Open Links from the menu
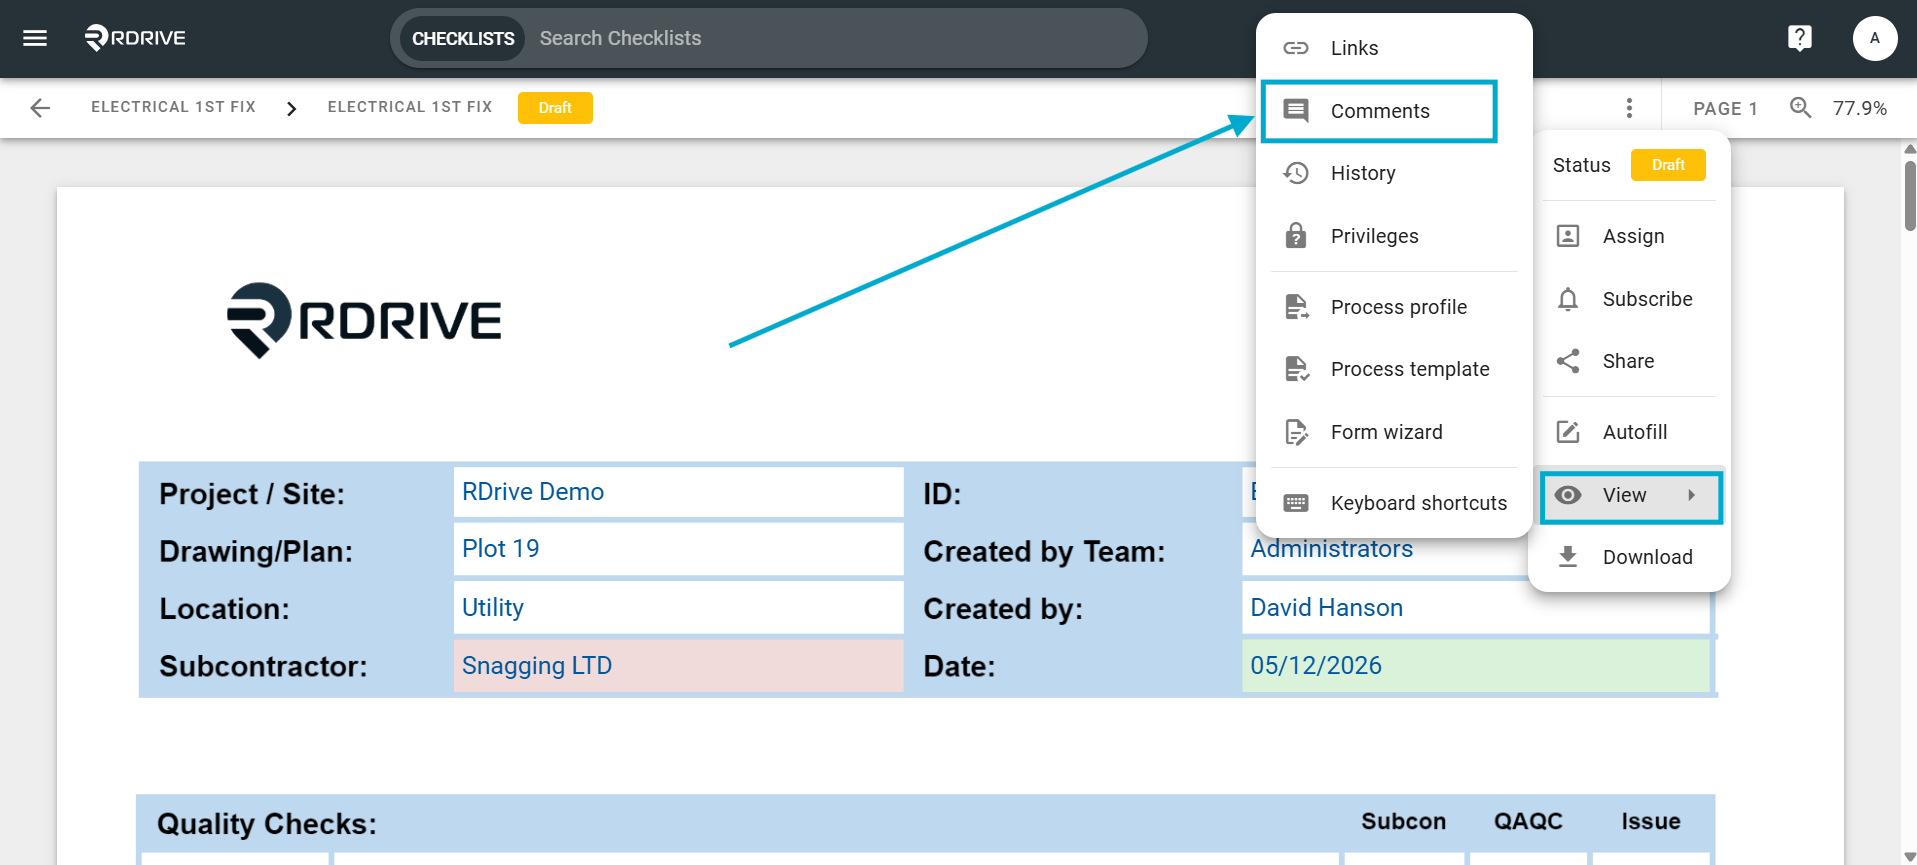Screen dimensions: 1917x865 [1394, 48]
